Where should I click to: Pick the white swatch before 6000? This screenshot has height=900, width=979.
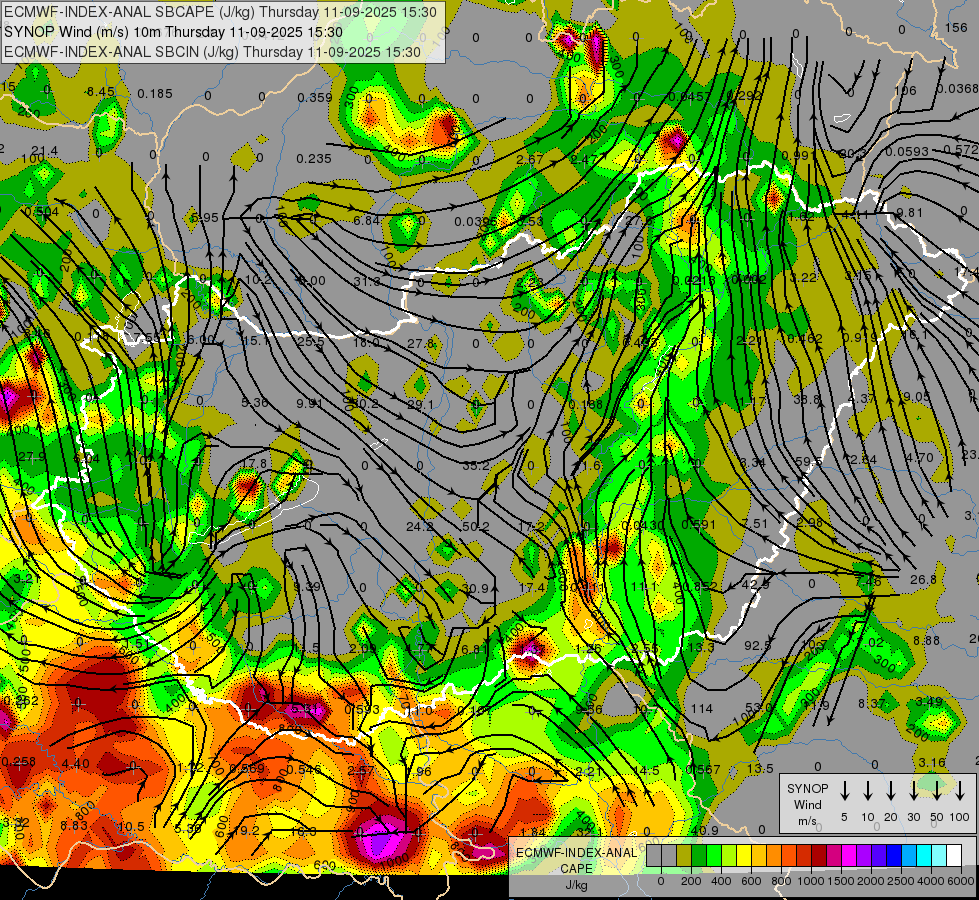click(x=953, y=855)
